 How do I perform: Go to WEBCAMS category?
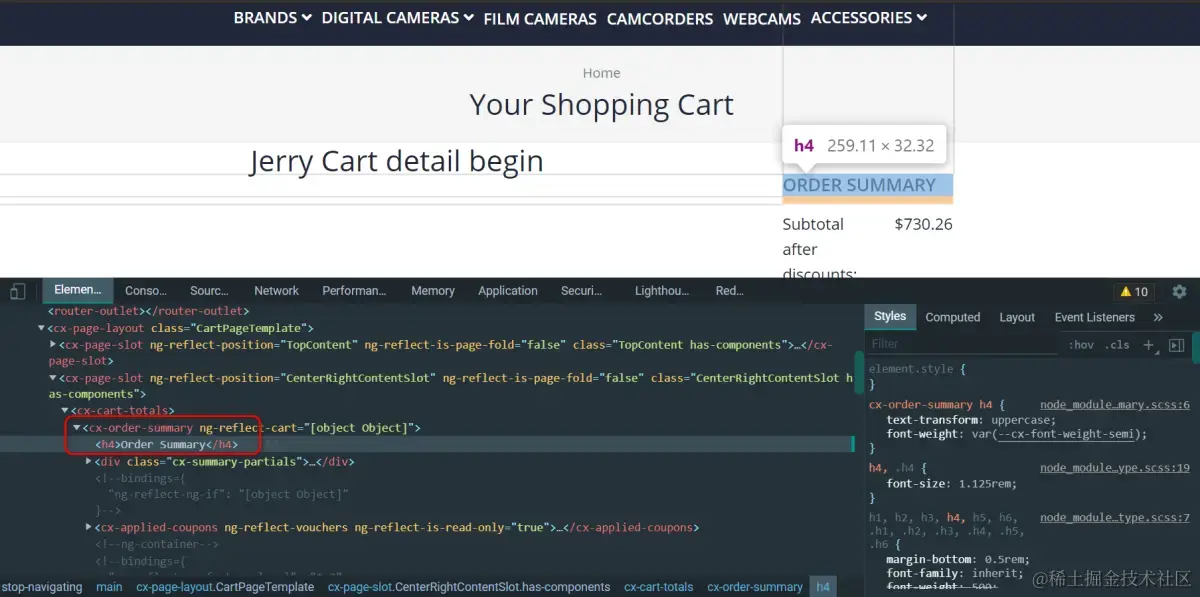tap(762, 19)
